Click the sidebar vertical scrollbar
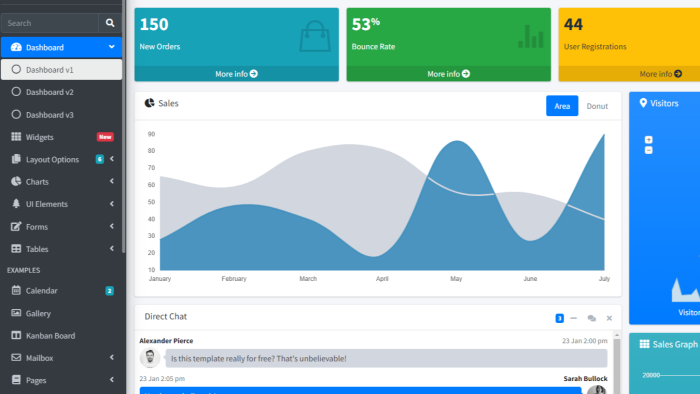 click(124, 127)
